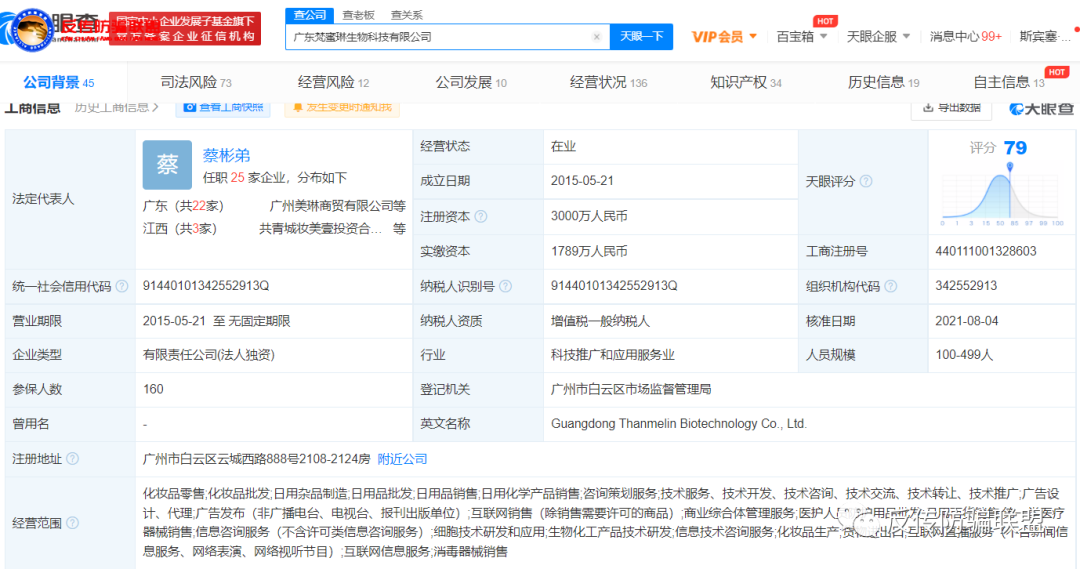Image resolution: width=1080 pixels, height=569 pixels.
Task: Open the 自主信息 13 tab
Action: coord(1008,83)
